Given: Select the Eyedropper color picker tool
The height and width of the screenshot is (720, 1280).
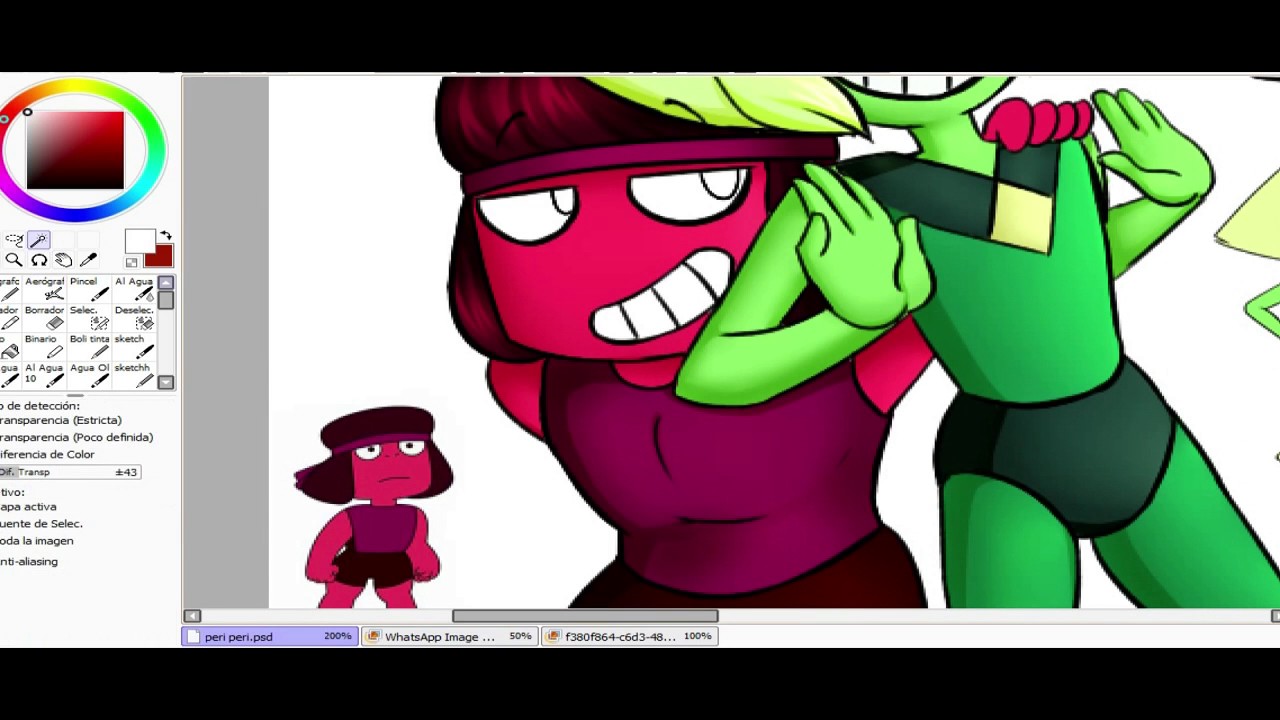Looking at the screenshot, I should pos(88,260).
